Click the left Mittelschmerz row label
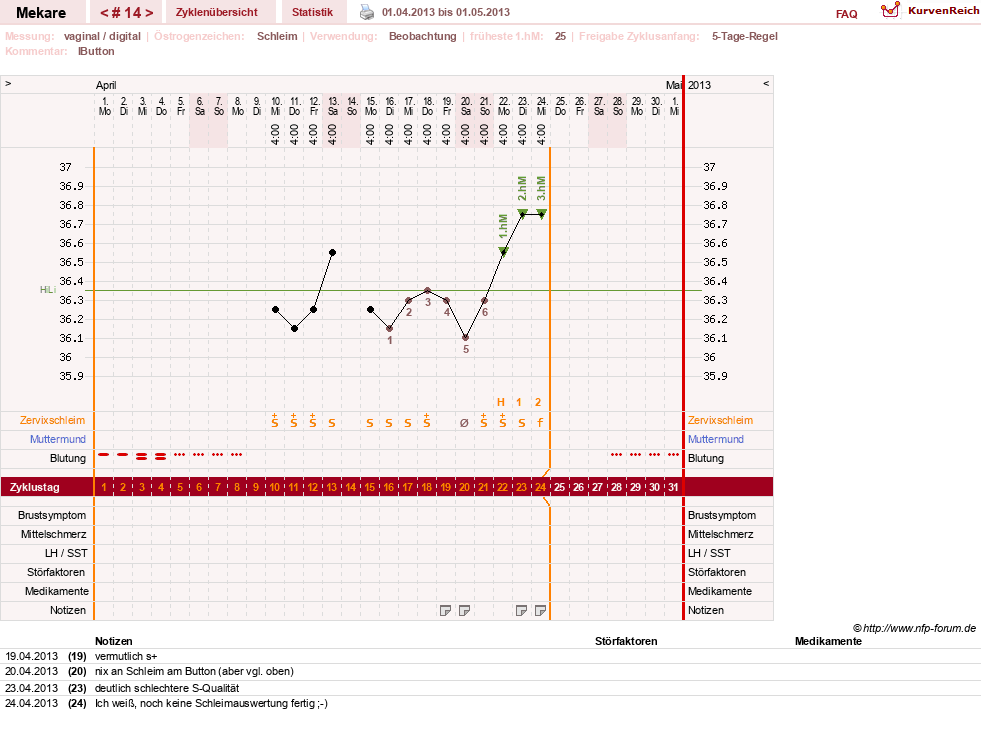 [54, 534]
